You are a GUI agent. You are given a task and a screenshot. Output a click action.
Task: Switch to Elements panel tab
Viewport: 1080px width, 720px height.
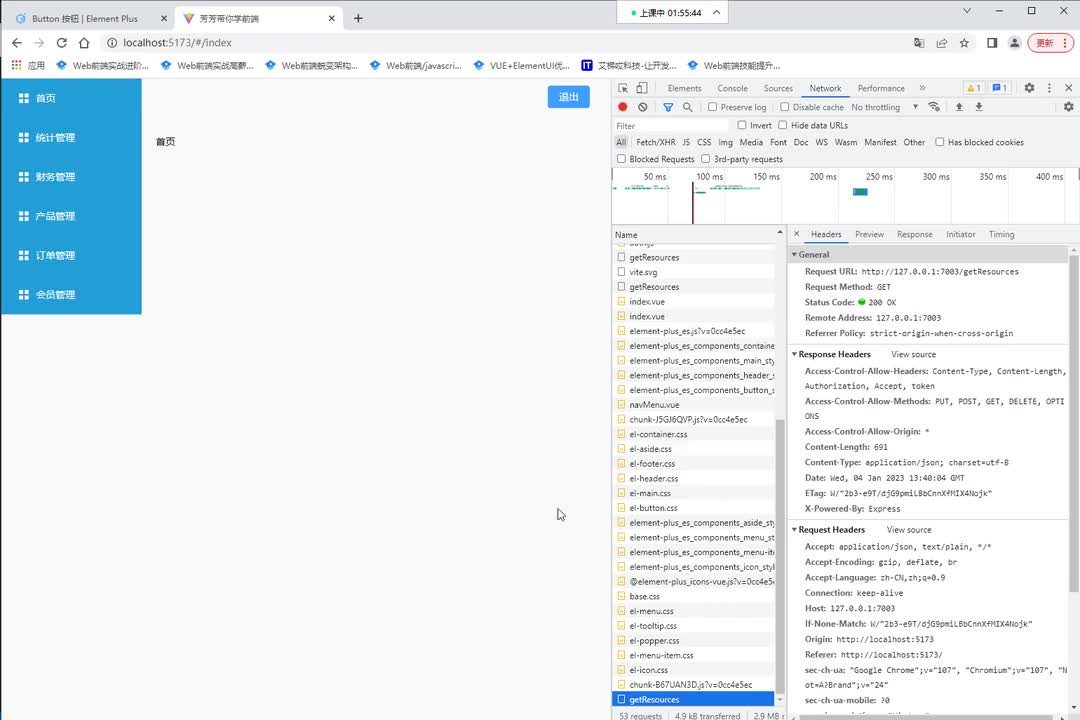point(684,88)
